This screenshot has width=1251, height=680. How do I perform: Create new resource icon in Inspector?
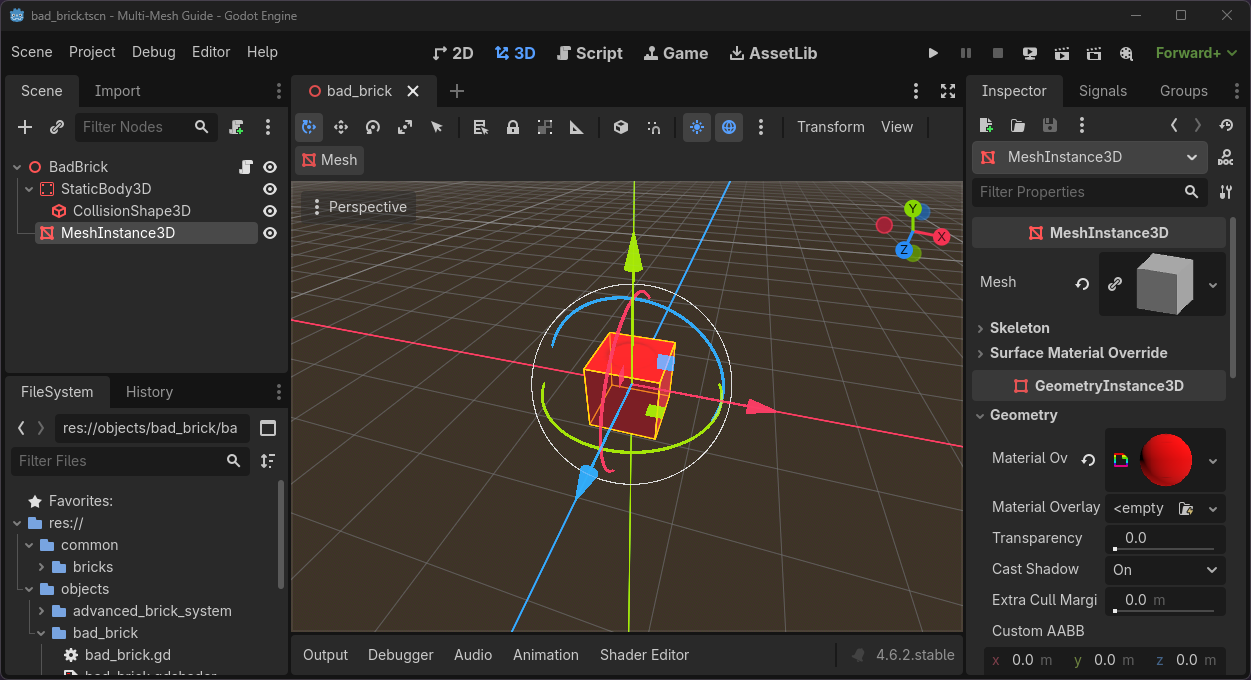coord(986,125)
